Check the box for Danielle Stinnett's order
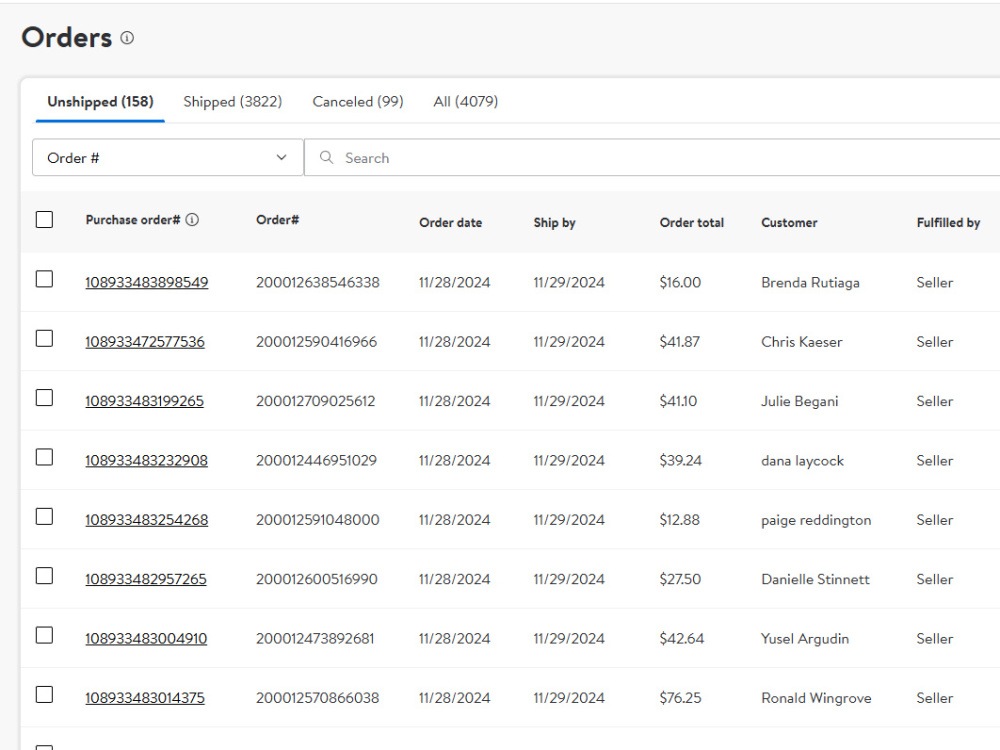 tap(45, 576)
